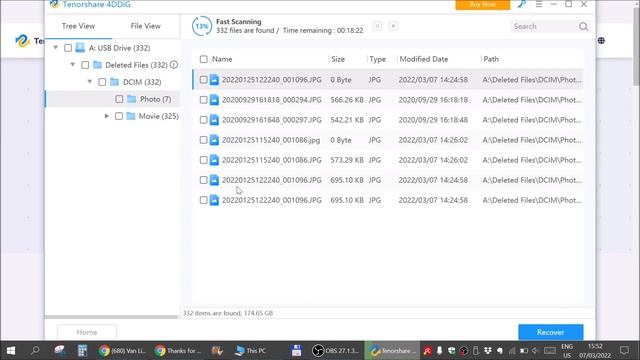Click image icon of 20200929161848_000297.JPG
This screenshot has width=640, height=360.
214,120
